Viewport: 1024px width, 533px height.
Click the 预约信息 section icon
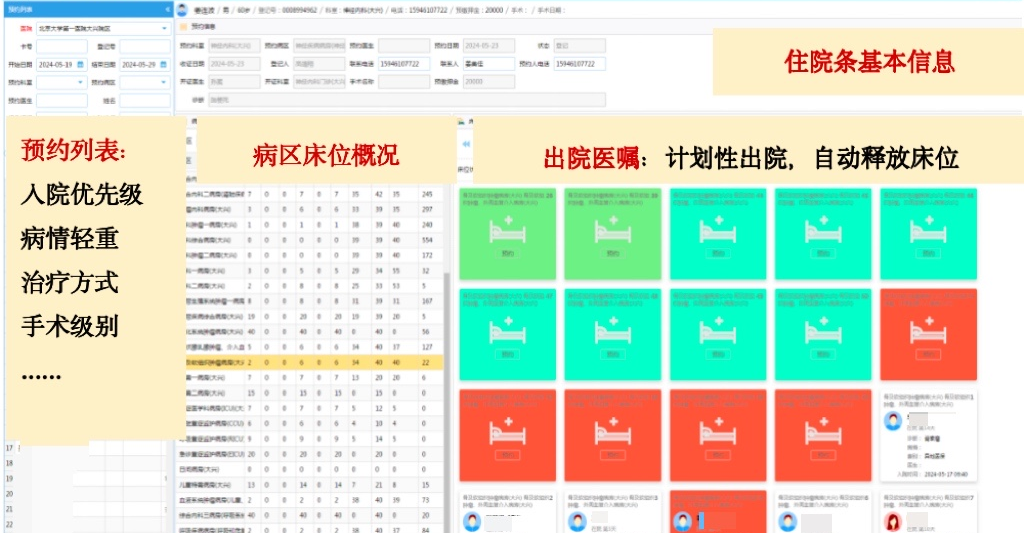click(184, 27)
